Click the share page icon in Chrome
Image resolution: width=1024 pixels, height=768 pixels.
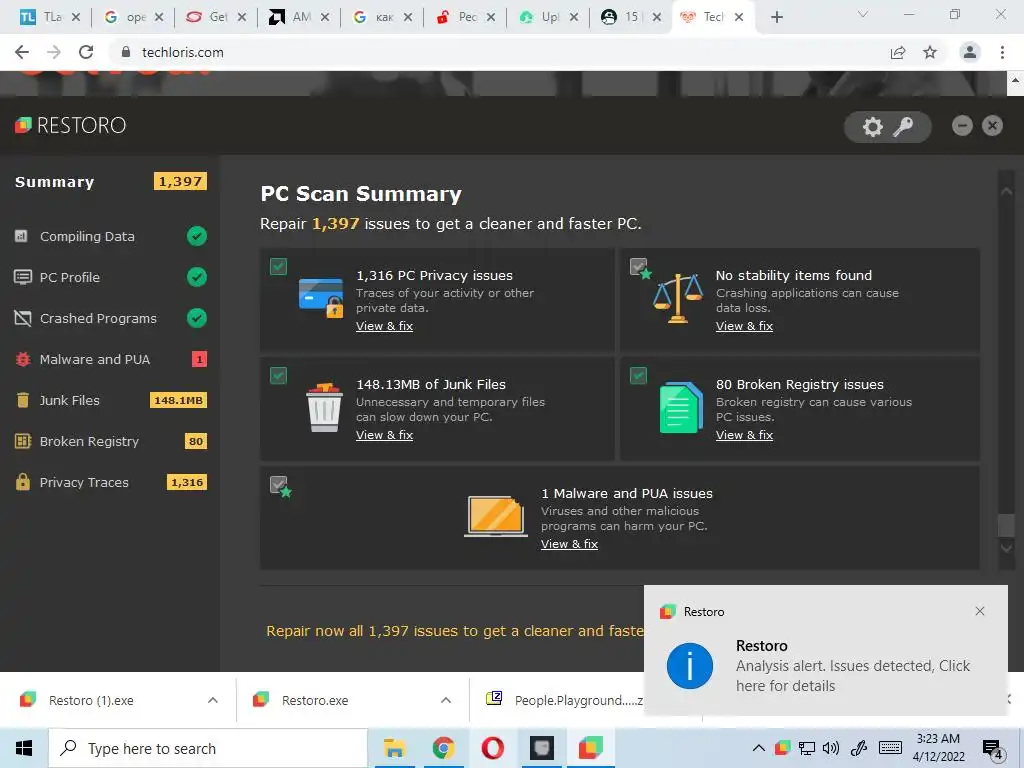tap(898, 52)
